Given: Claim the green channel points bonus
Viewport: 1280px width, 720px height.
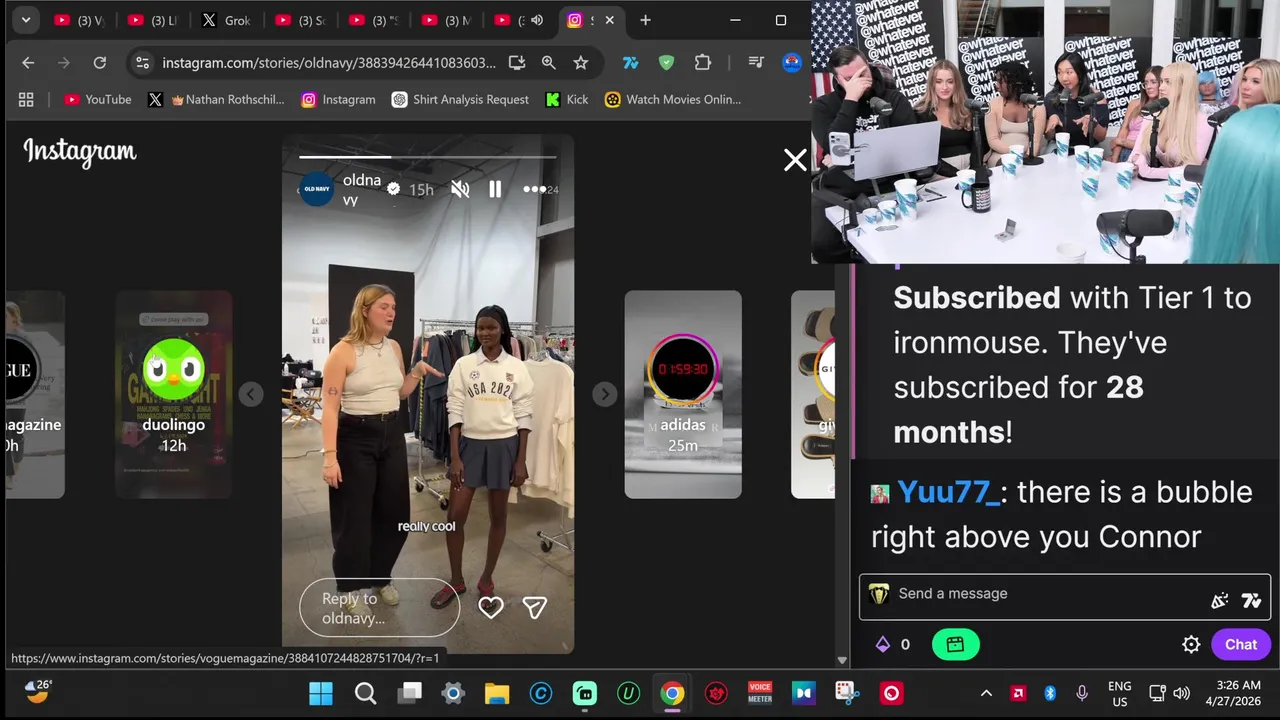Looking at the screenshot, I should [955, 645].
